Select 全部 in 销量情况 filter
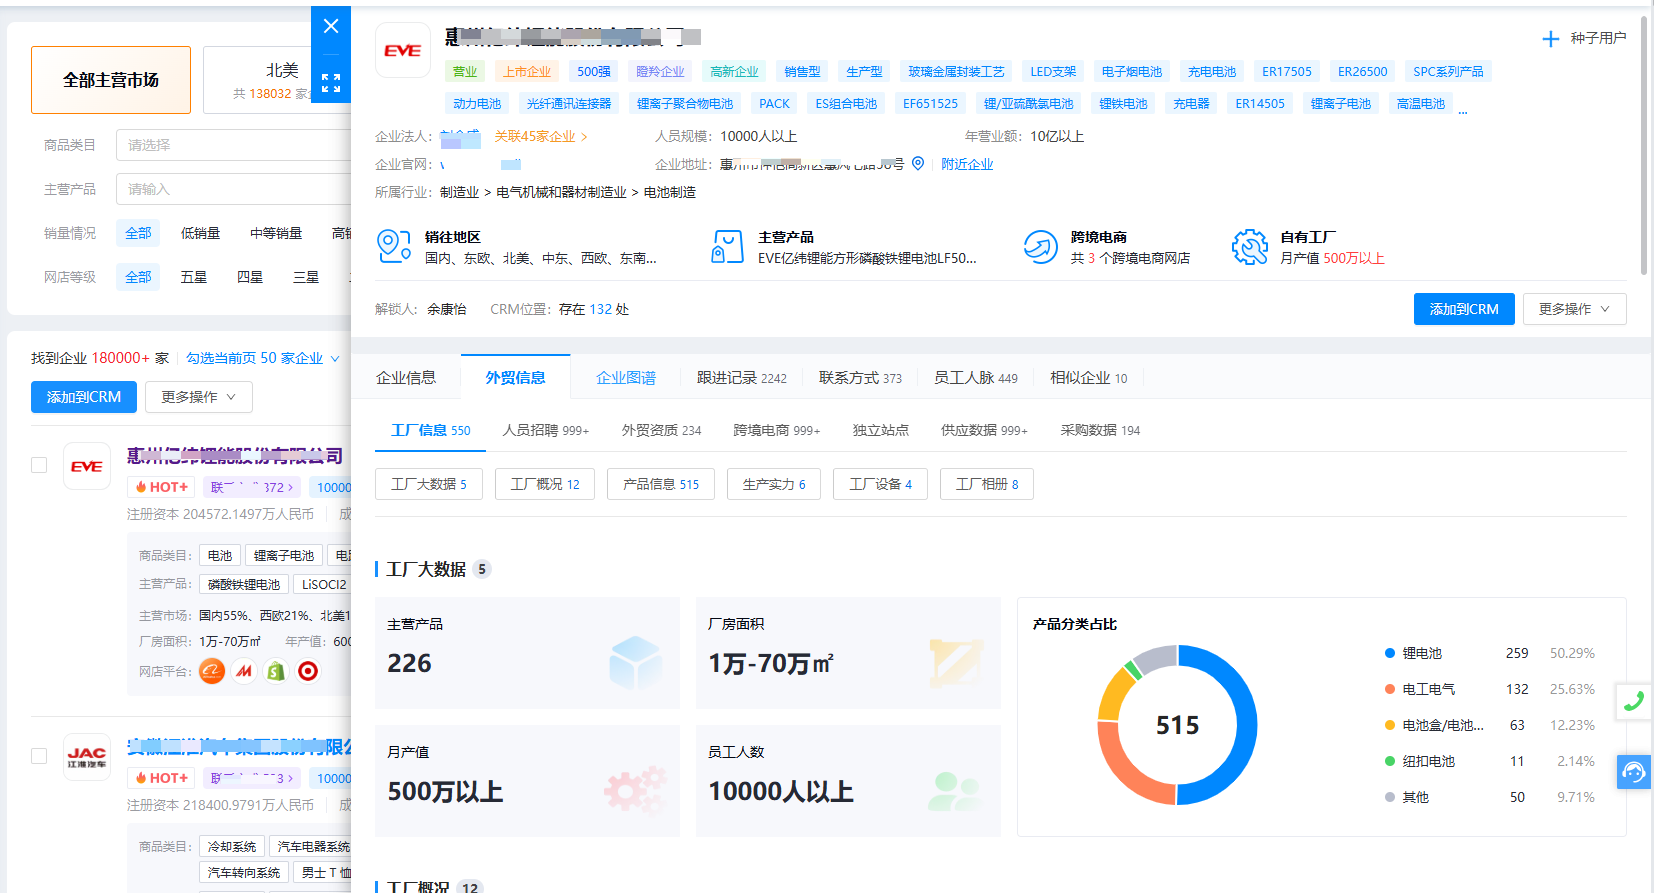Image resolution: width=1654 pixels, height=893 pixels. click(138, 233)
